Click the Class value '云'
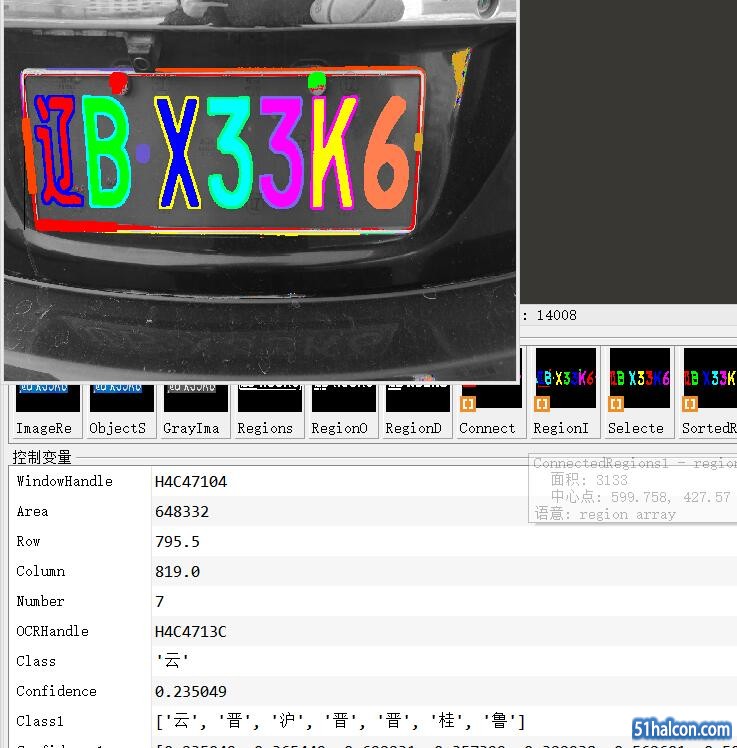 (x=172, y=661)
